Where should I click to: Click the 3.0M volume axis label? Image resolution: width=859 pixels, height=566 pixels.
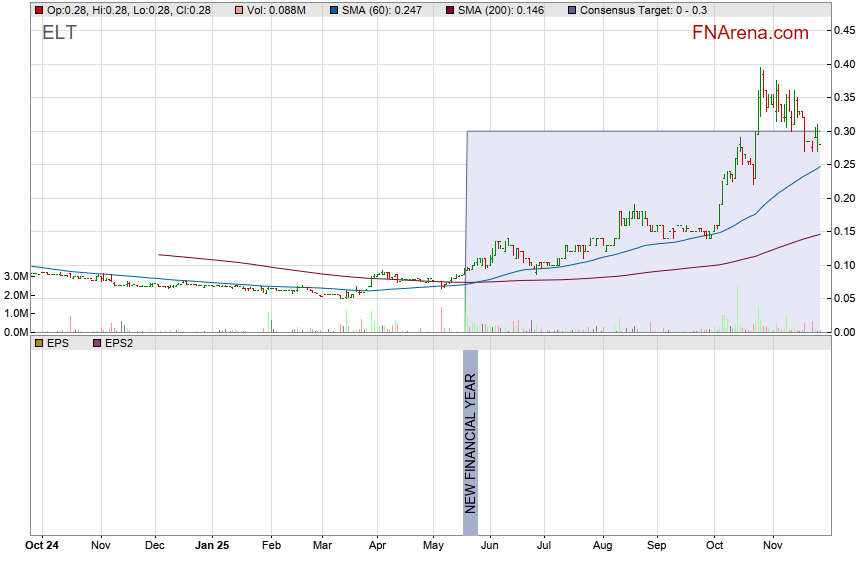15,276
